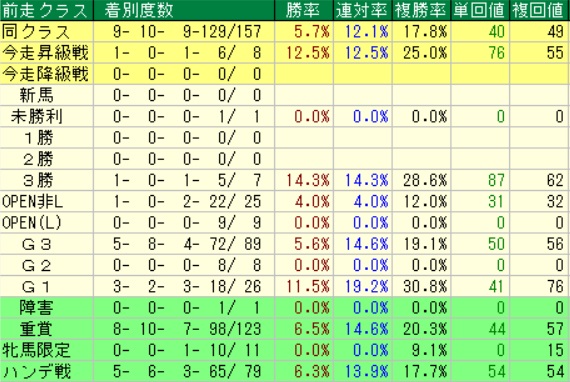The image size is (570, 382).
Task: Click the 着別度数 column header
Action: click(184, 10)
